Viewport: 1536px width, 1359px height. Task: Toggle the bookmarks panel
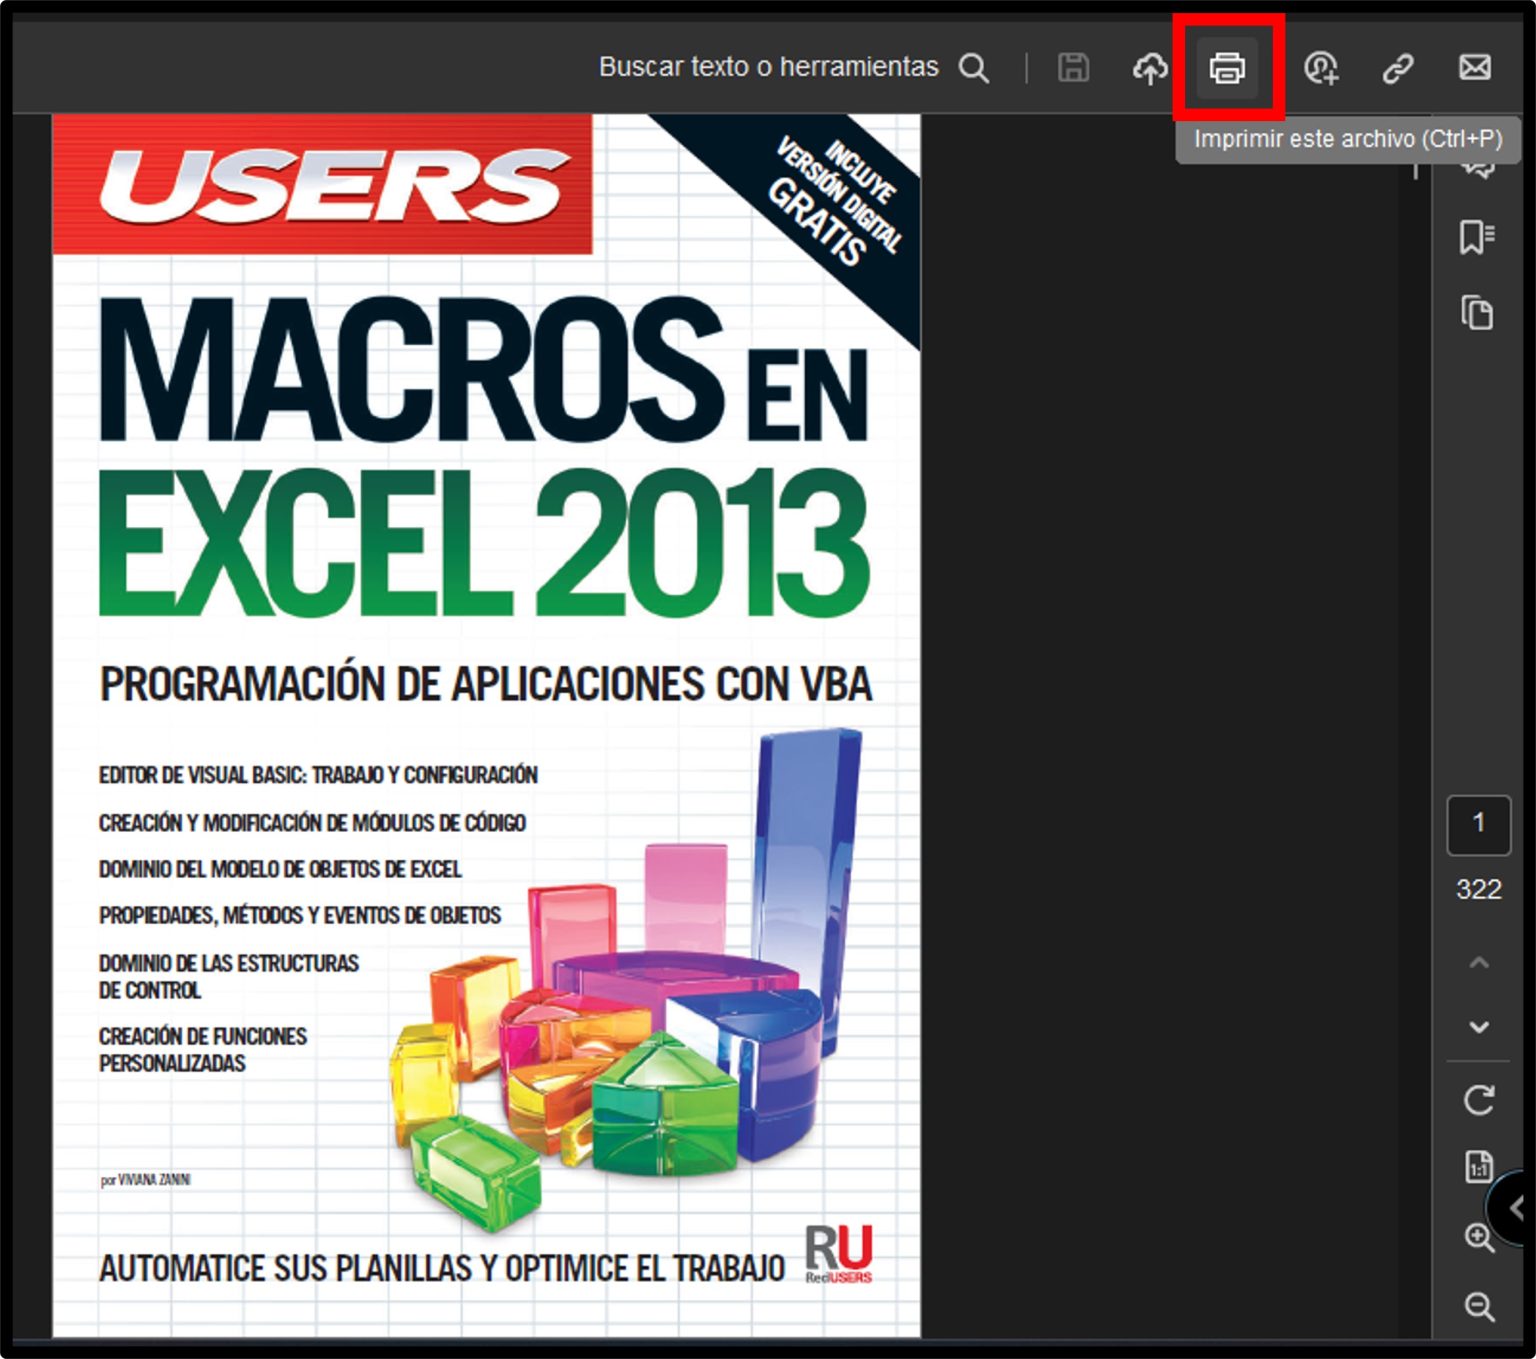[1477, 237]
